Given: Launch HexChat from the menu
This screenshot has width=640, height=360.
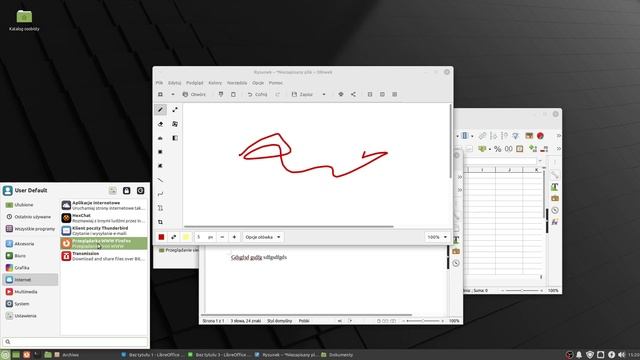Looking at the screenshot, I should pos(104,218).
